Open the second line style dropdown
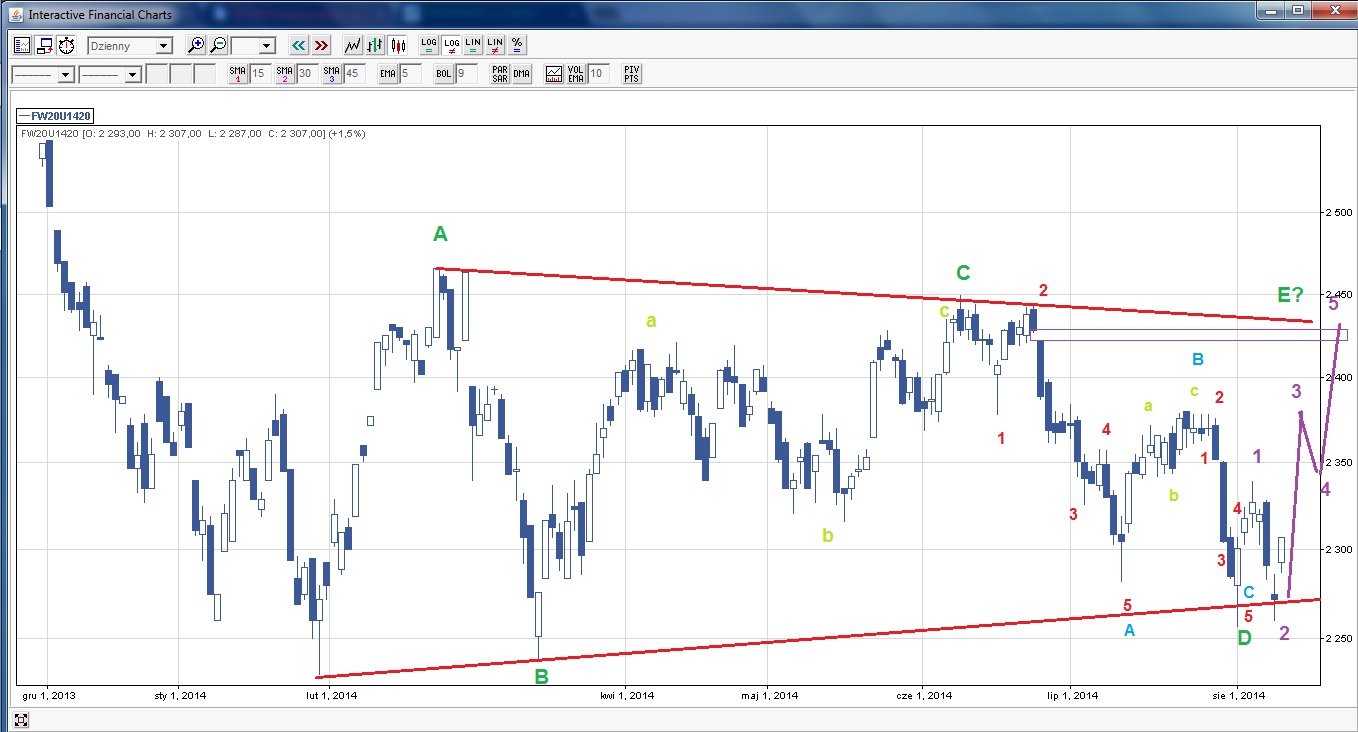 (110, 75)
